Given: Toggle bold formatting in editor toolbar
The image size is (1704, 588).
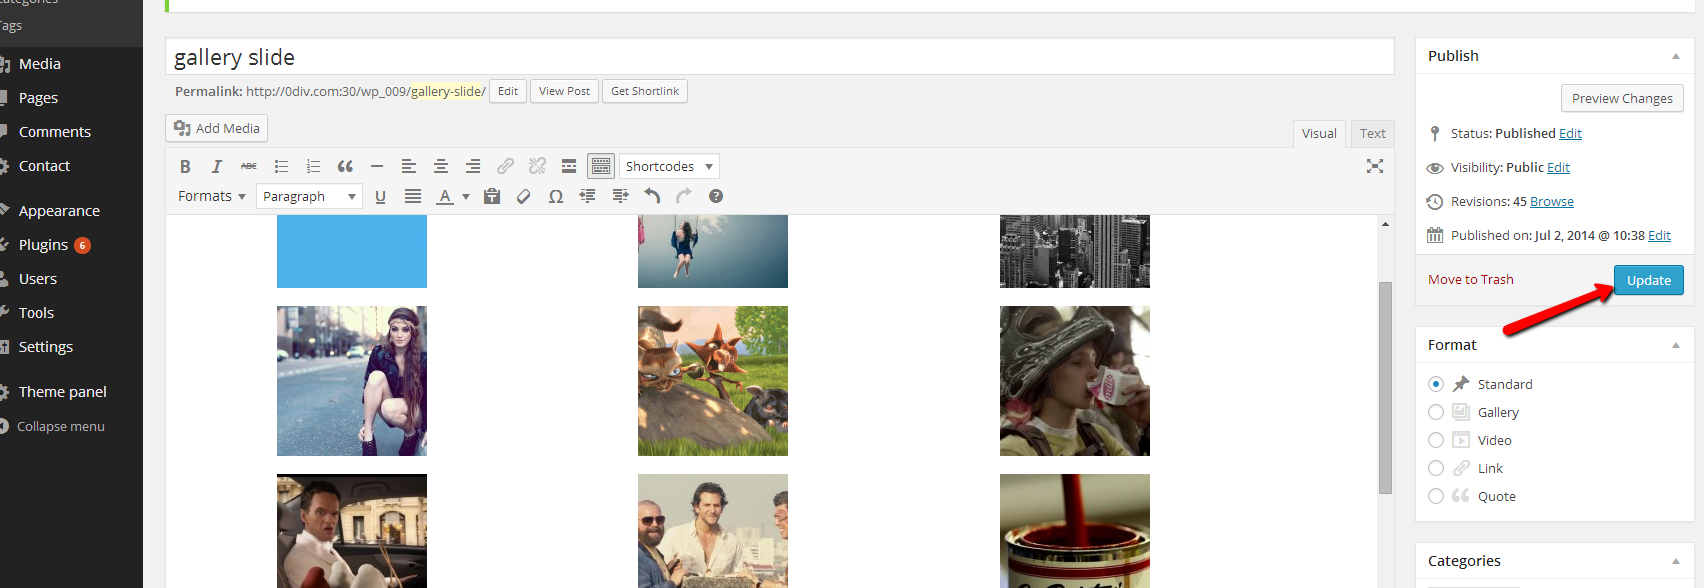Looking at the screenshot, I should point(185,167).
